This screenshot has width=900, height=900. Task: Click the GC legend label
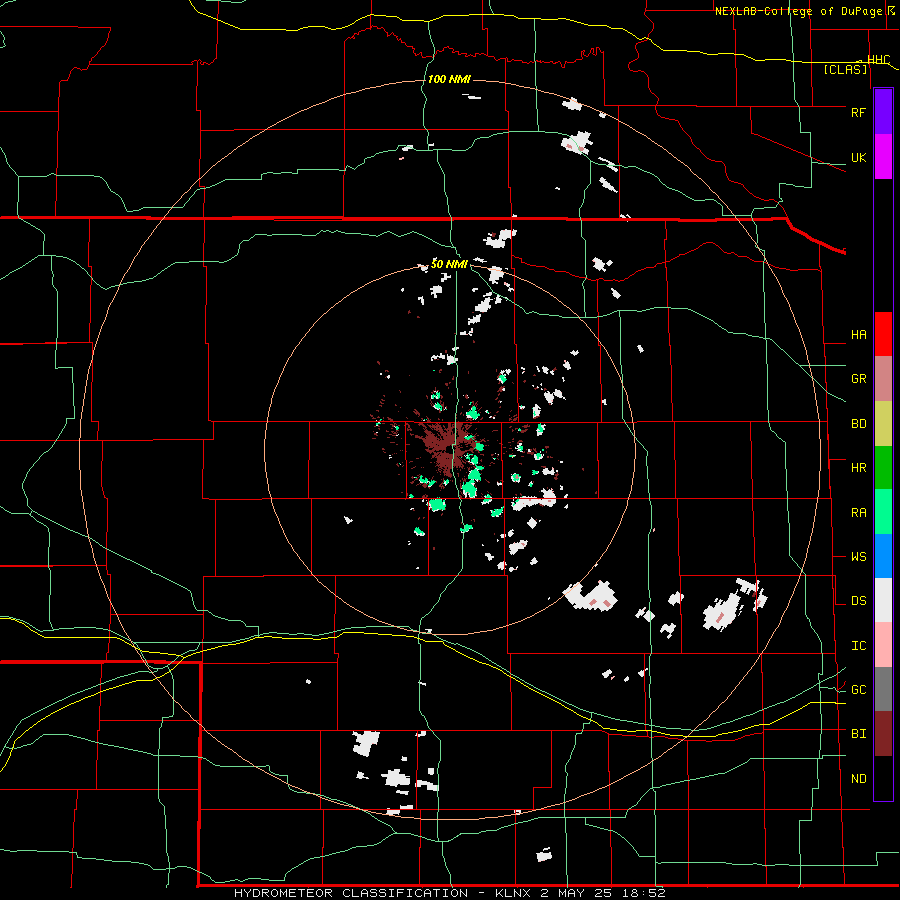[858, 690]
